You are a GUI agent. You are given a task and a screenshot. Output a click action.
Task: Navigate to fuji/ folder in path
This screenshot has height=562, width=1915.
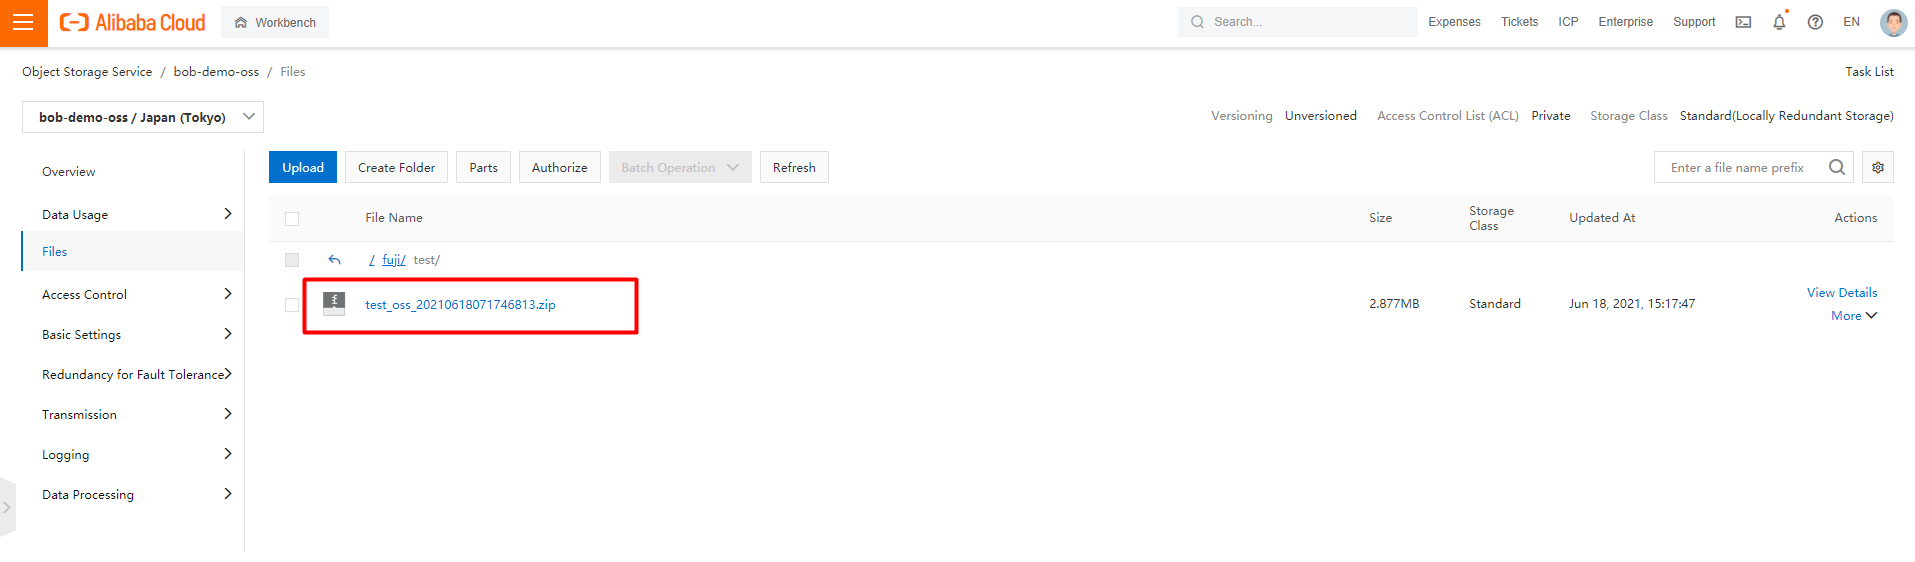[x=394, y=260]
